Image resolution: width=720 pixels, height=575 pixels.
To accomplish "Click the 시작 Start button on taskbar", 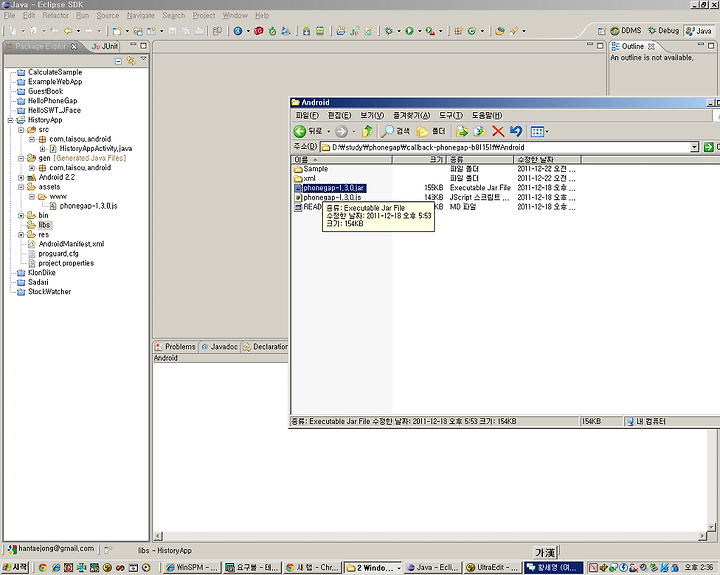I will (15, 567).
